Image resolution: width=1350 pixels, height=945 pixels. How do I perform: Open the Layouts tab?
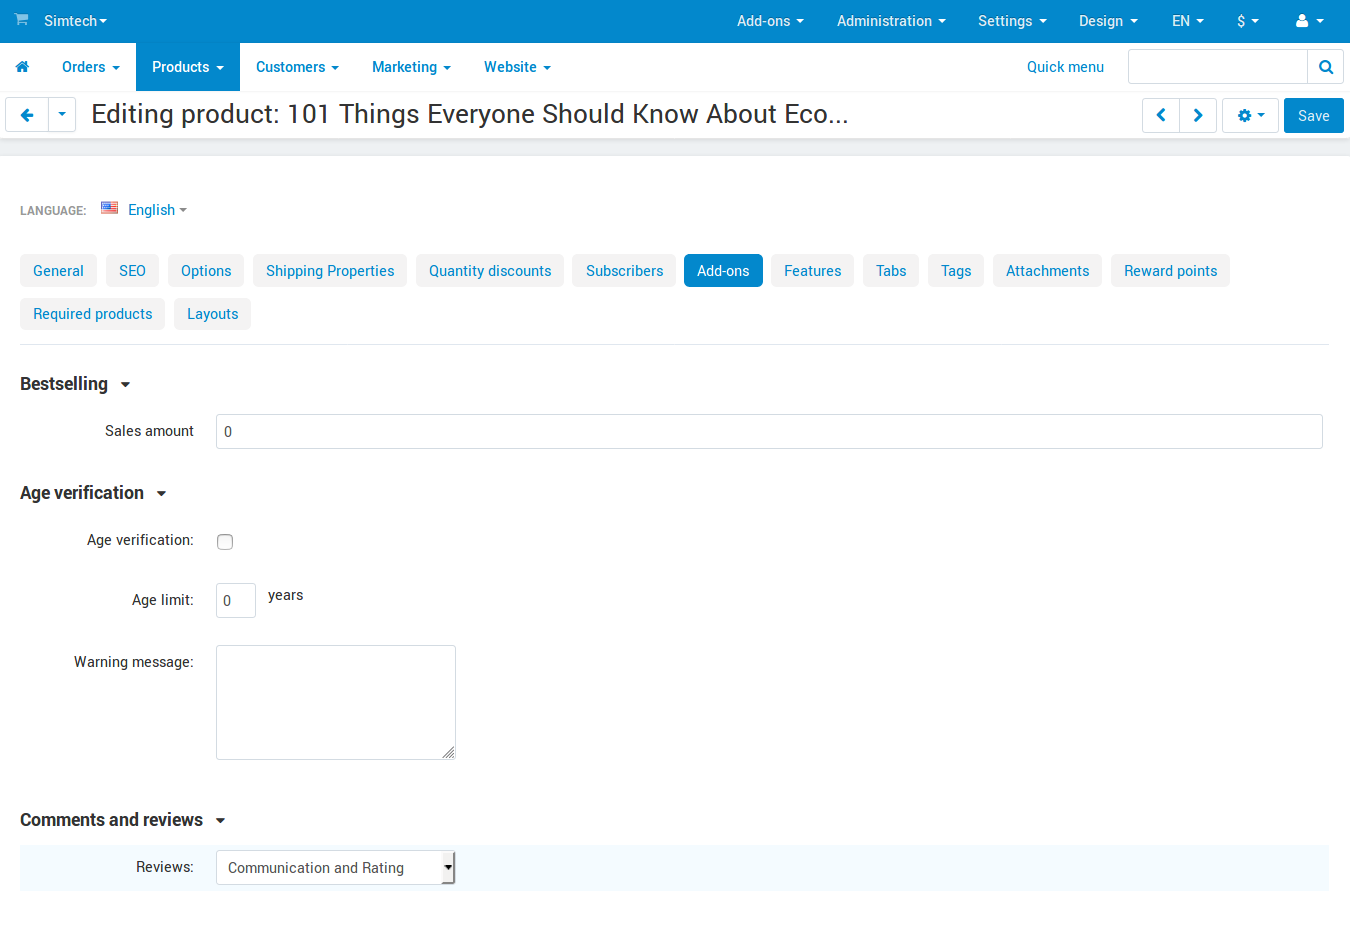click(x=212, y=314)
